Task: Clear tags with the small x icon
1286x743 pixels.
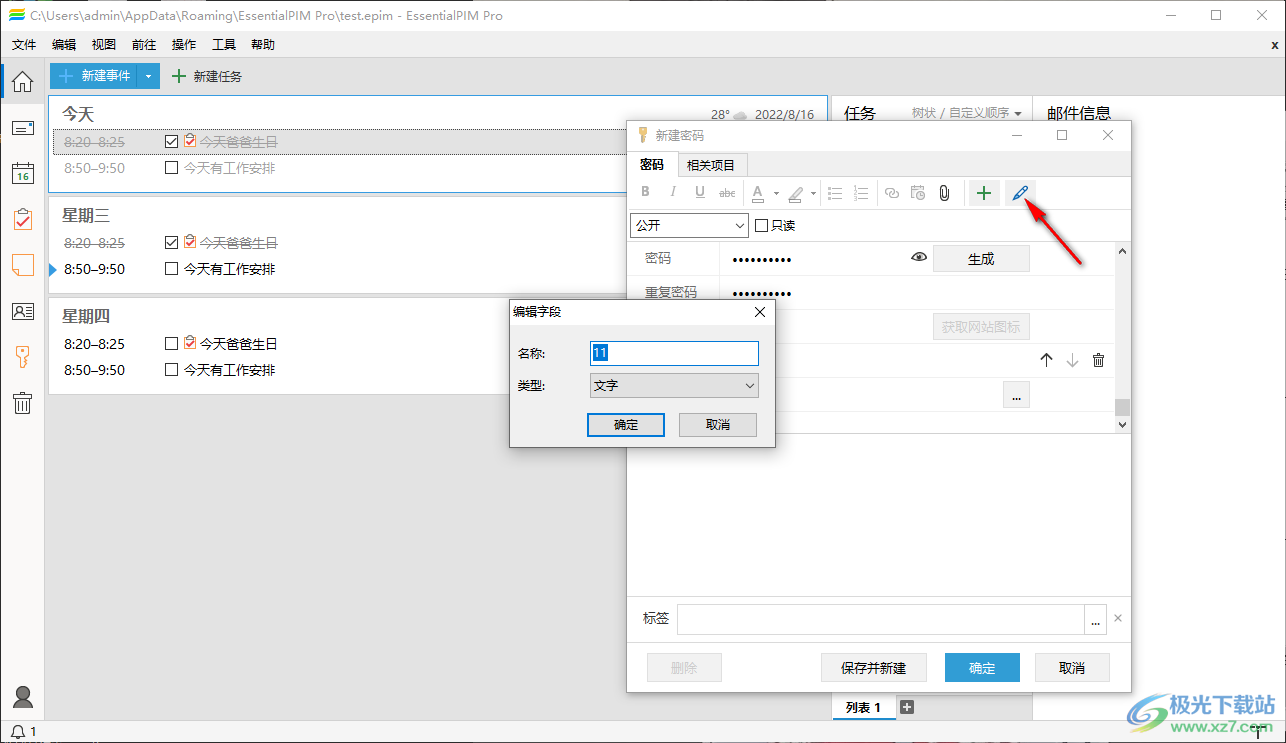Action: pyautogui.click(x=1118, y=618)
